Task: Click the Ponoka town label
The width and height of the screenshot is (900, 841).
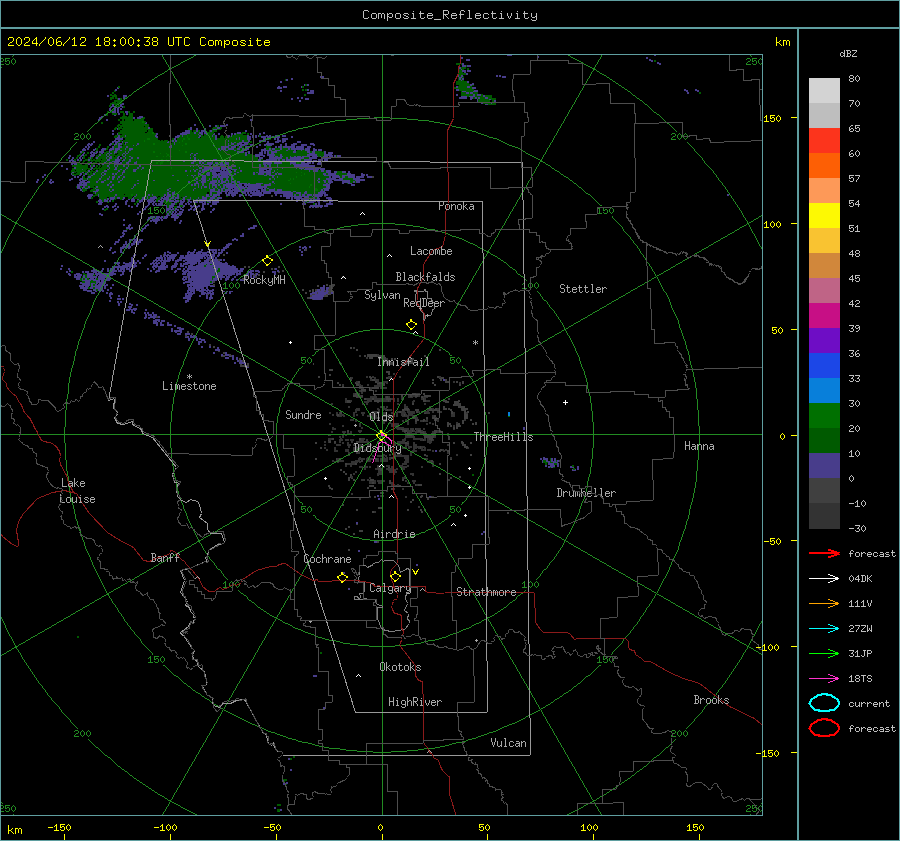Action: [456, 206]
